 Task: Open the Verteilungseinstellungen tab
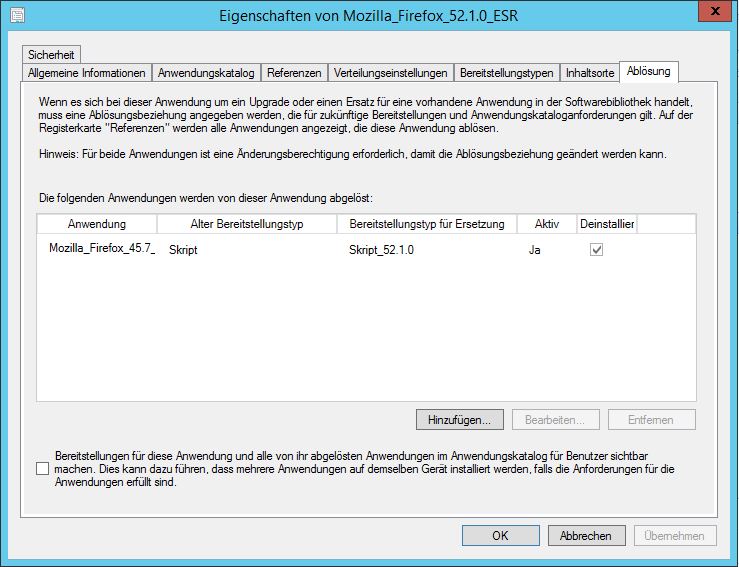coord(391,73)
